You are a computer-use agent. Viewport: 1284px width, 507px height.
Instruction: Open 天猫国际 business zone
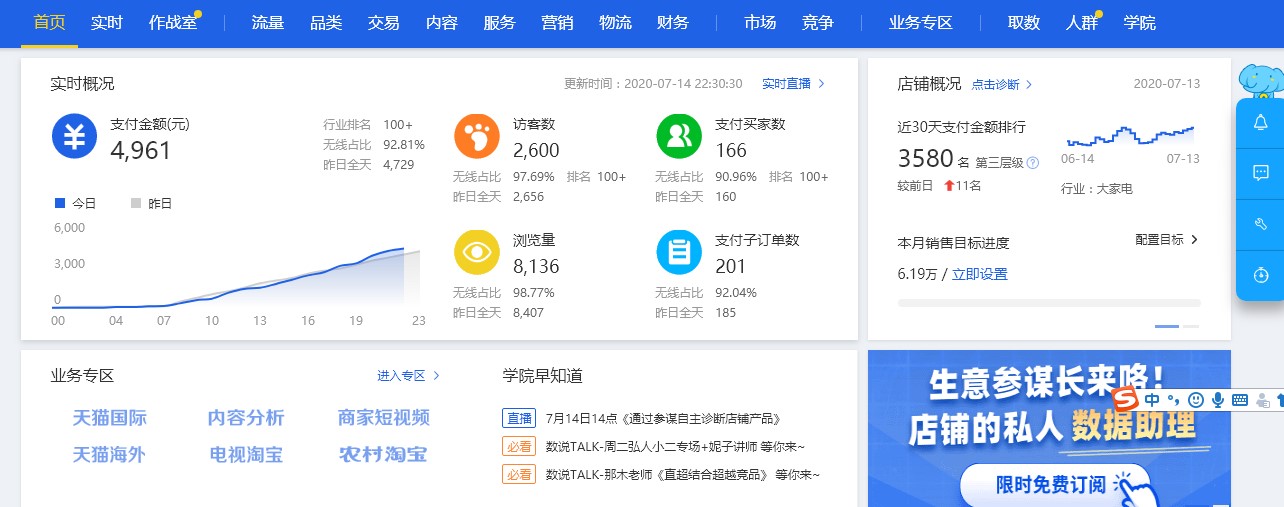tap(110, 418)
